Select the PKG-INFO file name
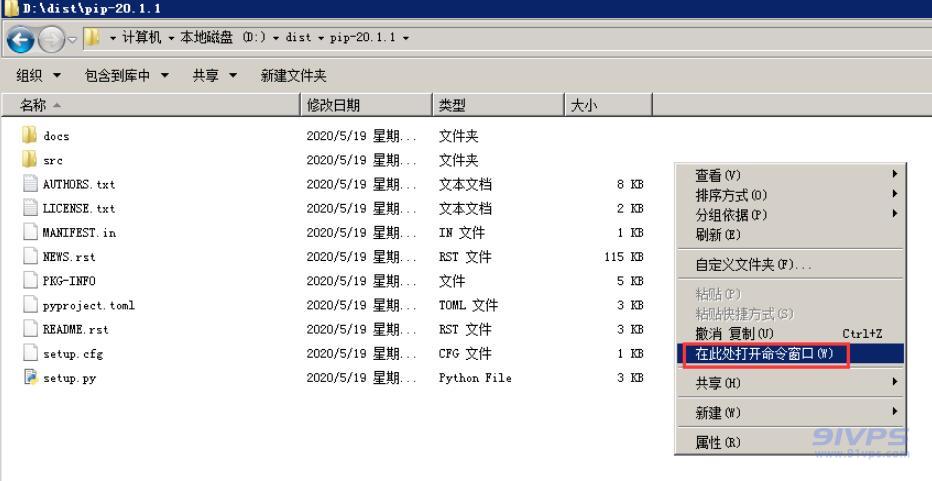The image size is (932, 481). pos(69,281)
